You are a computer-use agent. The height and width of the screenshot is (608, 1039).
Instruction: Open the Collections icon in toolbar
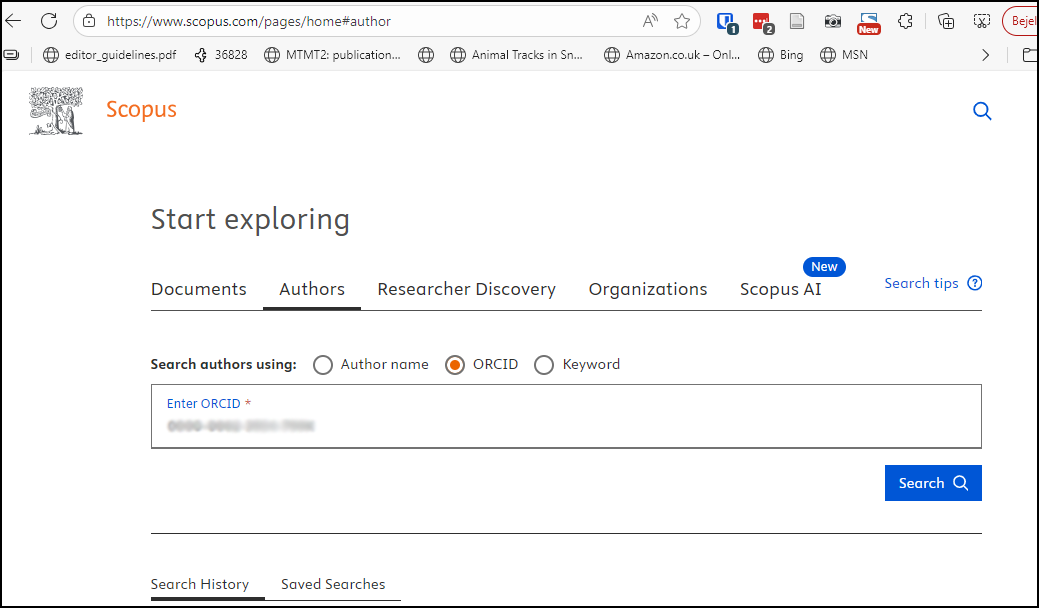point(946,21)
